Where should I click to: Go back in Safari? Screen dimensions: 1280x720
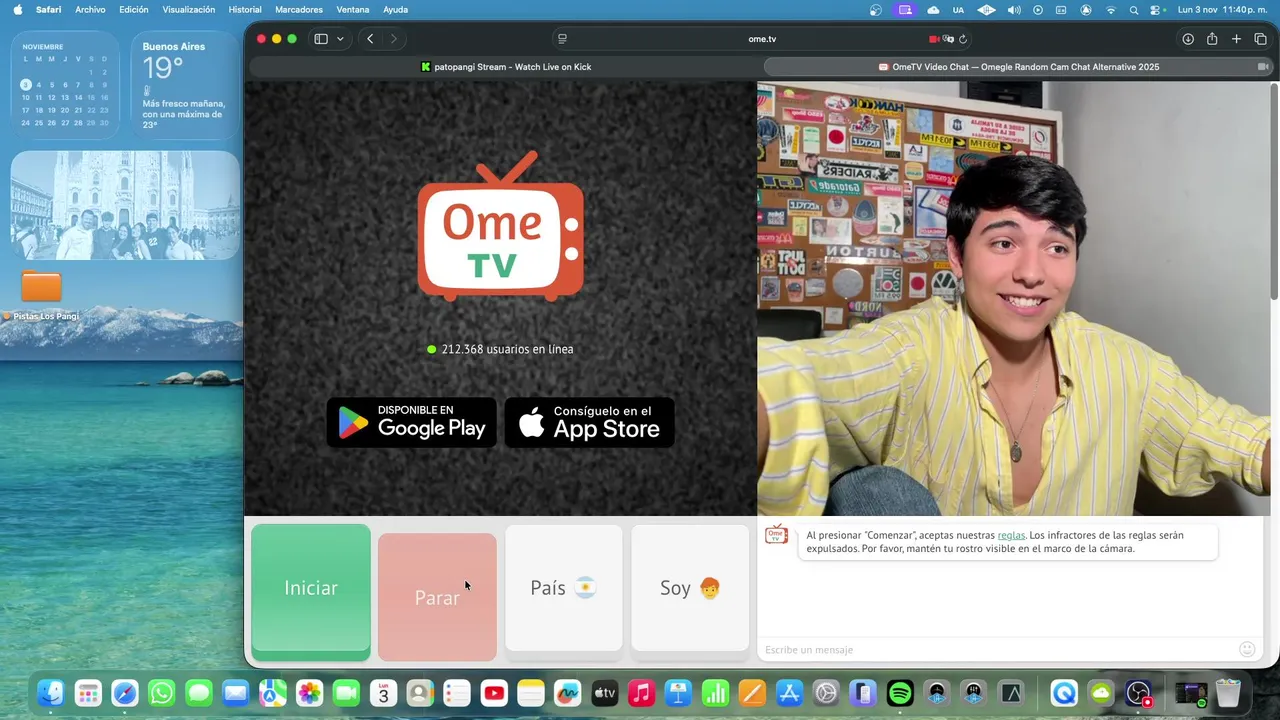click(x=370, y=39)
